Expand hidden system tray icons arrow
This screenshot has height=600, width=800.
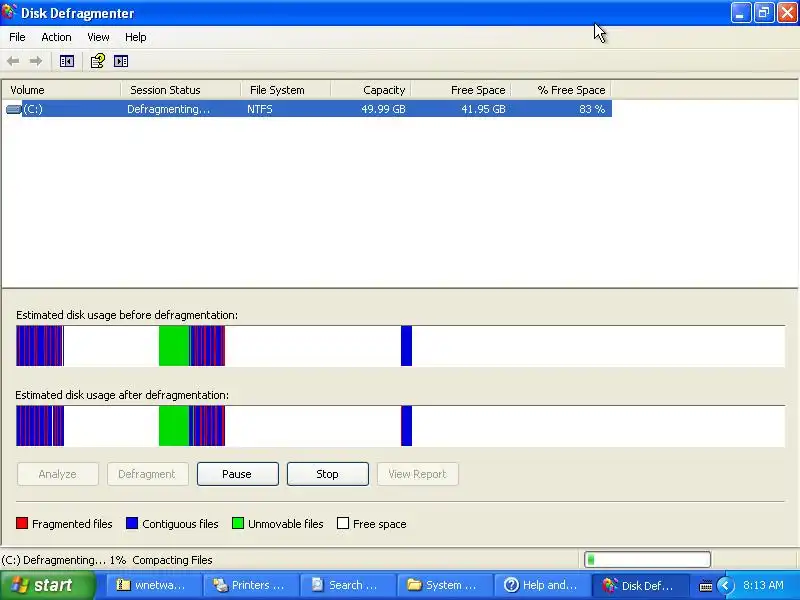click(x=725, y=585)
